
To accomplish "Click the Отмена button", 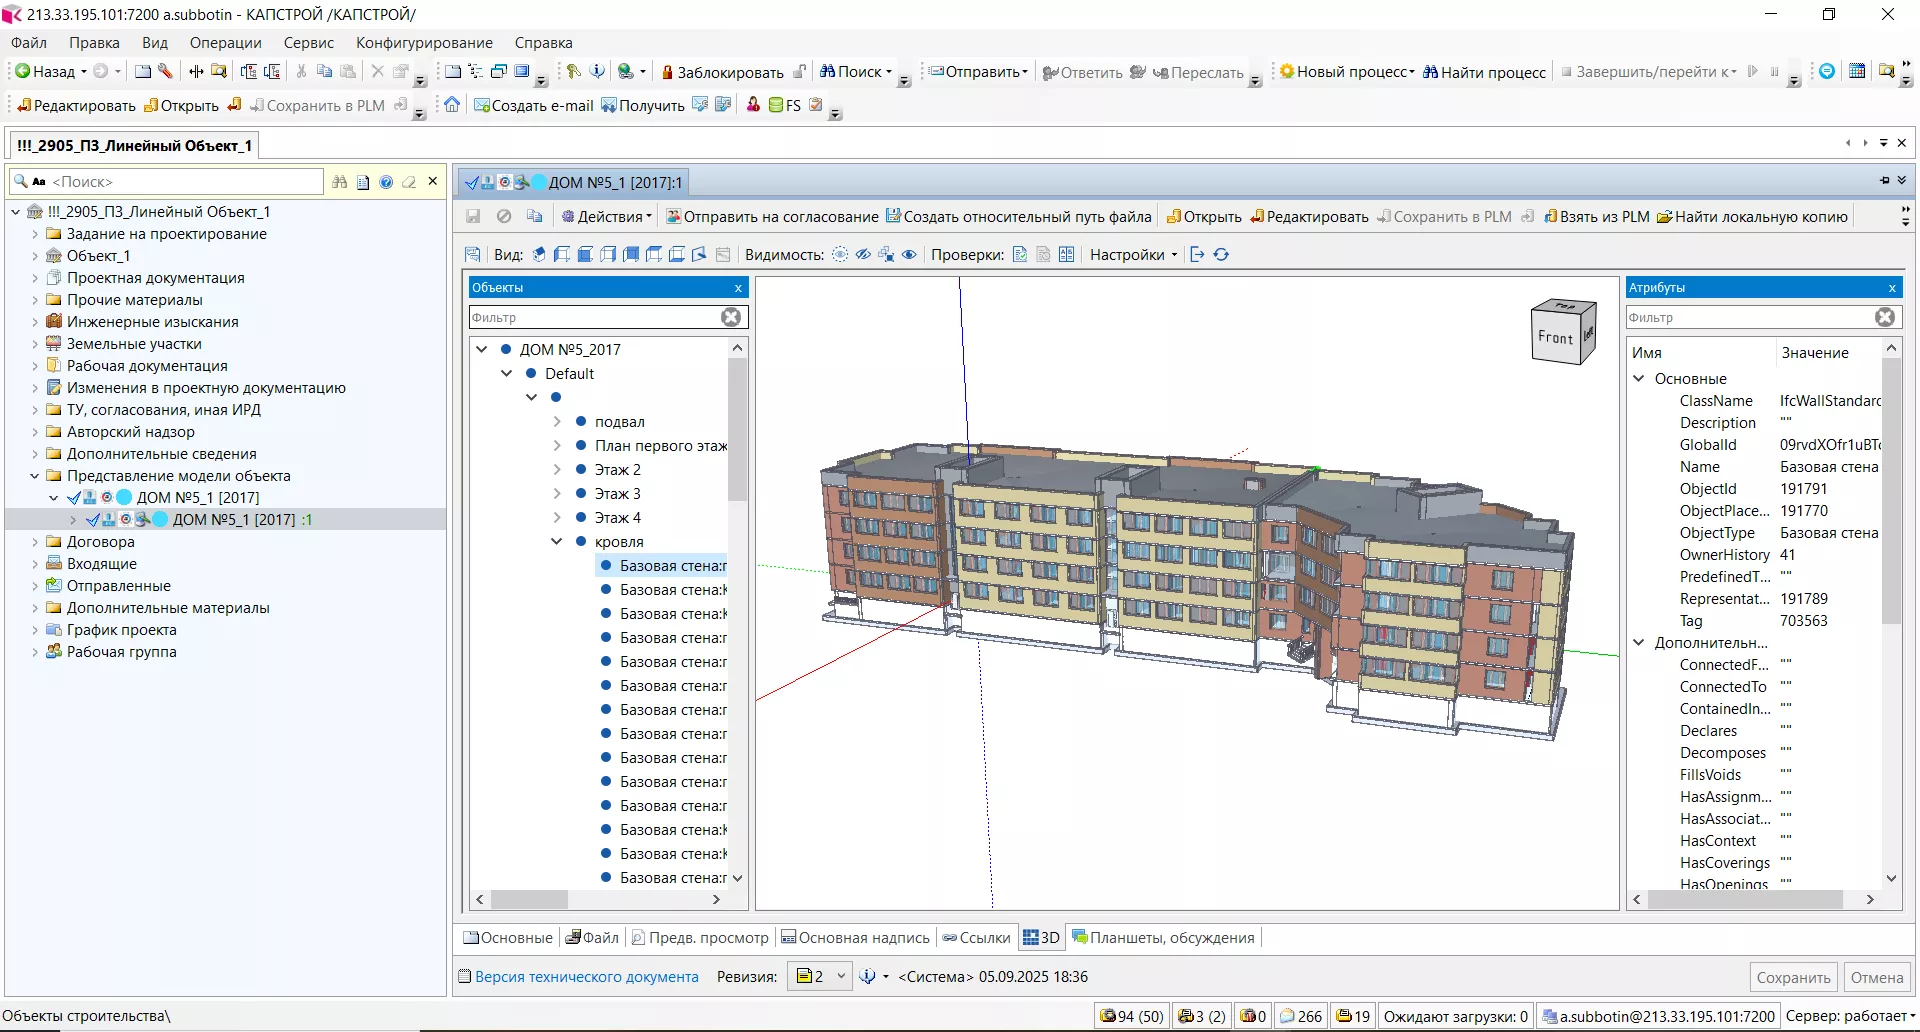I will (1876, 978).
